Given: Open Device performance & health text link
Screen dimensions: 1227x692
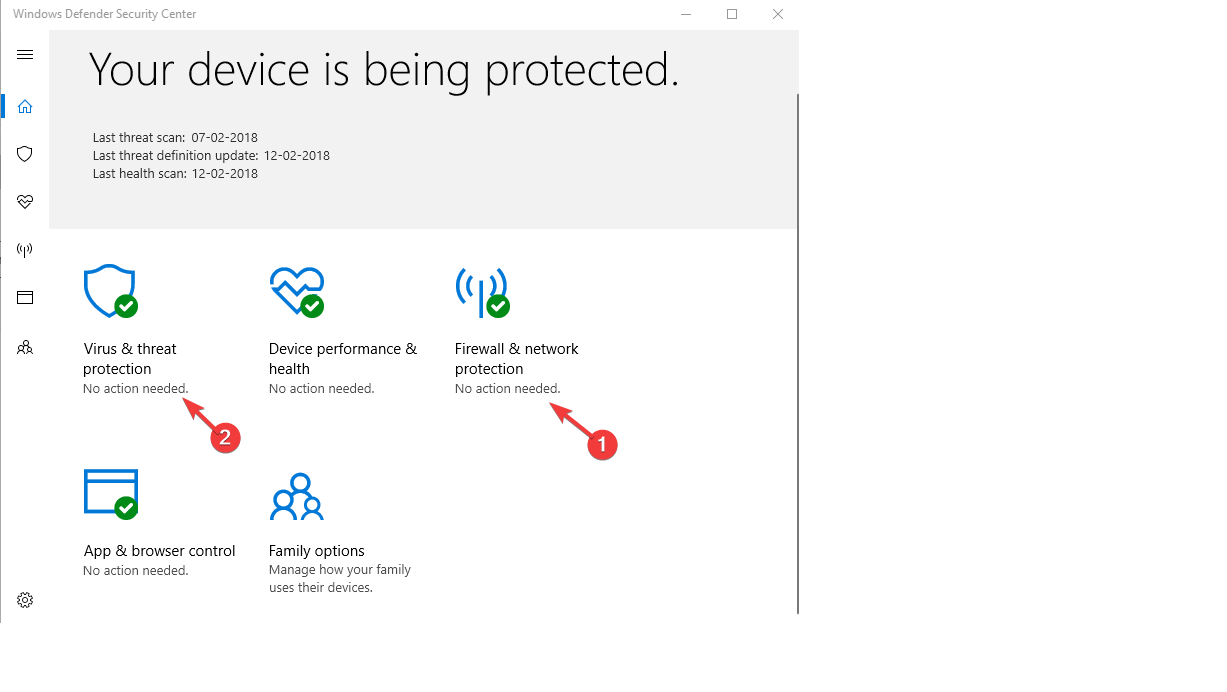Looking at the screenshot, I should 342,359.
